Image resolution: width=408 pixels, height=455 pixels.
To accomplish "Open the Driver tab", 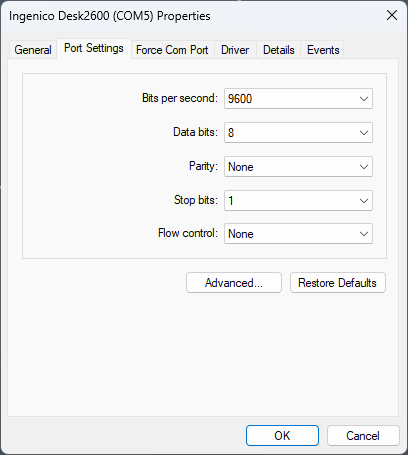I will click(235, 50).
